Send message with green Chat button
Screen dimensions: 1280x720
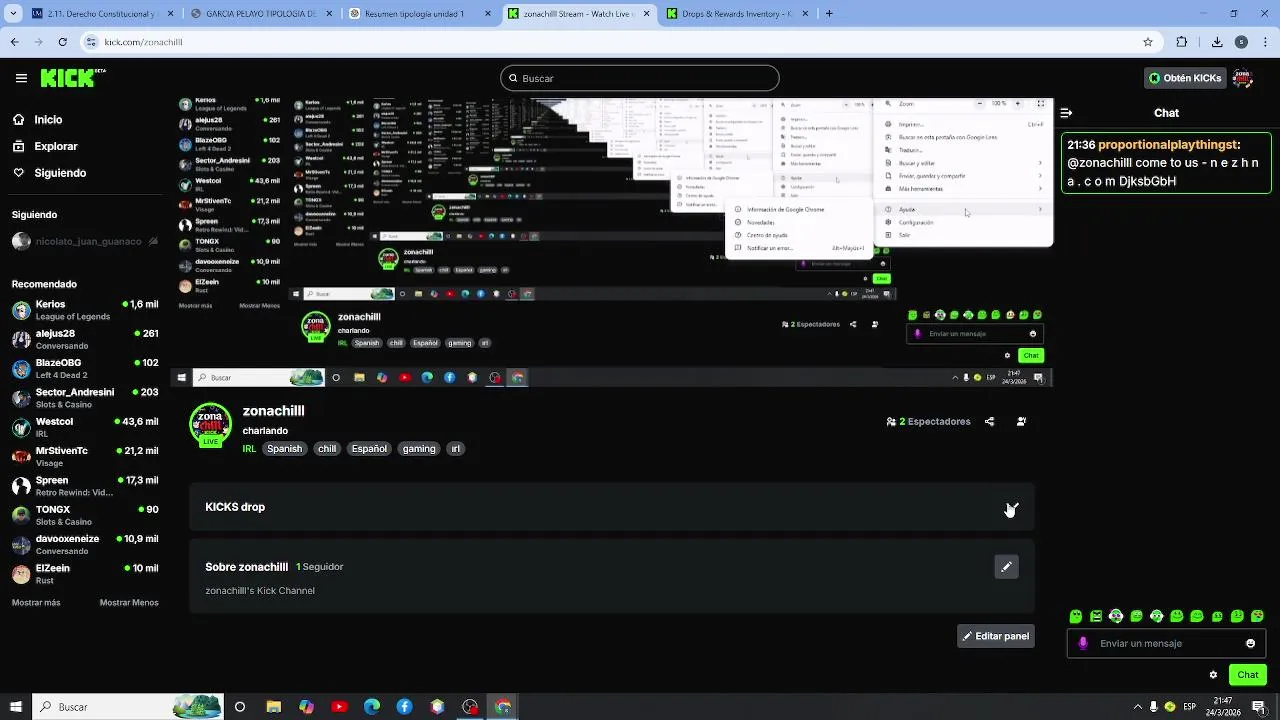click(x=1248, y=675)
